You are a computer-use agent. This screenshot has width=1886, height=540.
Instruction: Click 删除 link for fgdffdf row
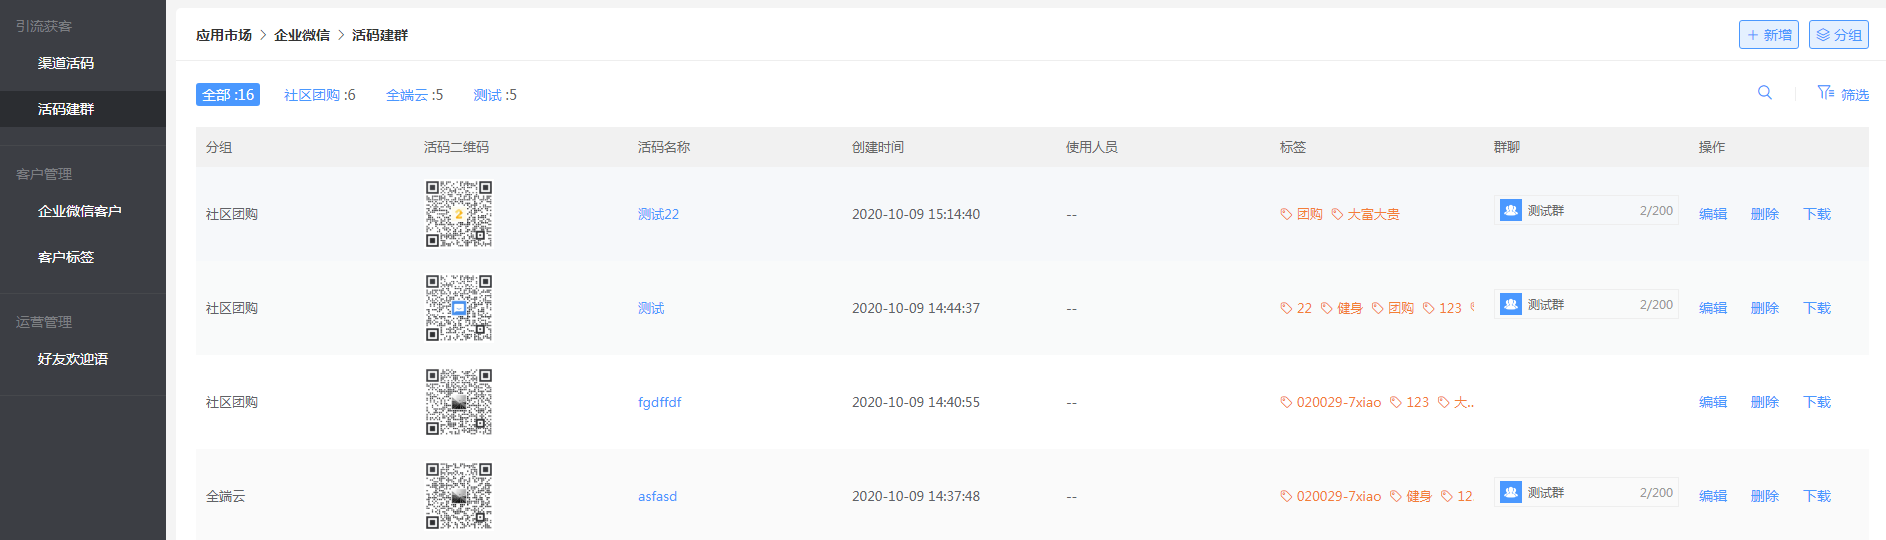(1765, 402)
